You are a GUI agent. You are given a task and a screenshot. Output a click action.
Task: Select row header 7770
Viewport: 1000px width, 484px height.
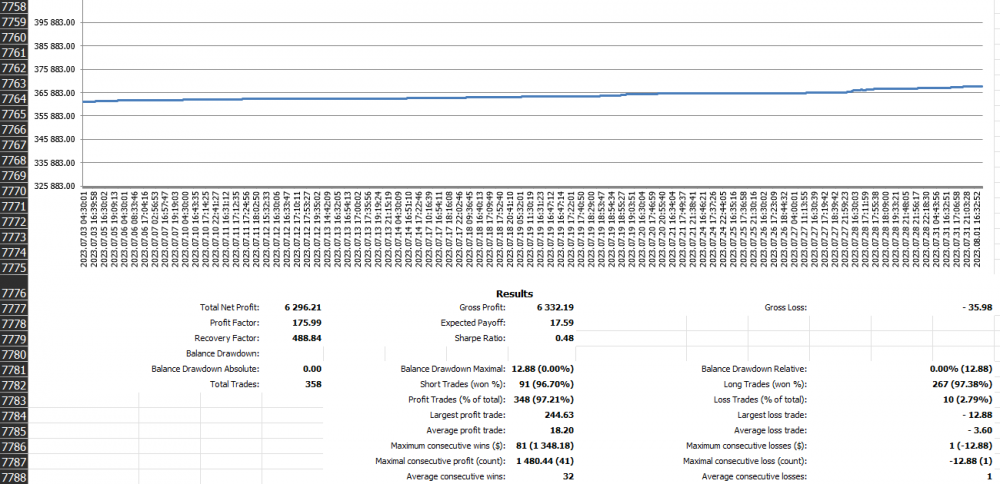point(14,190)
